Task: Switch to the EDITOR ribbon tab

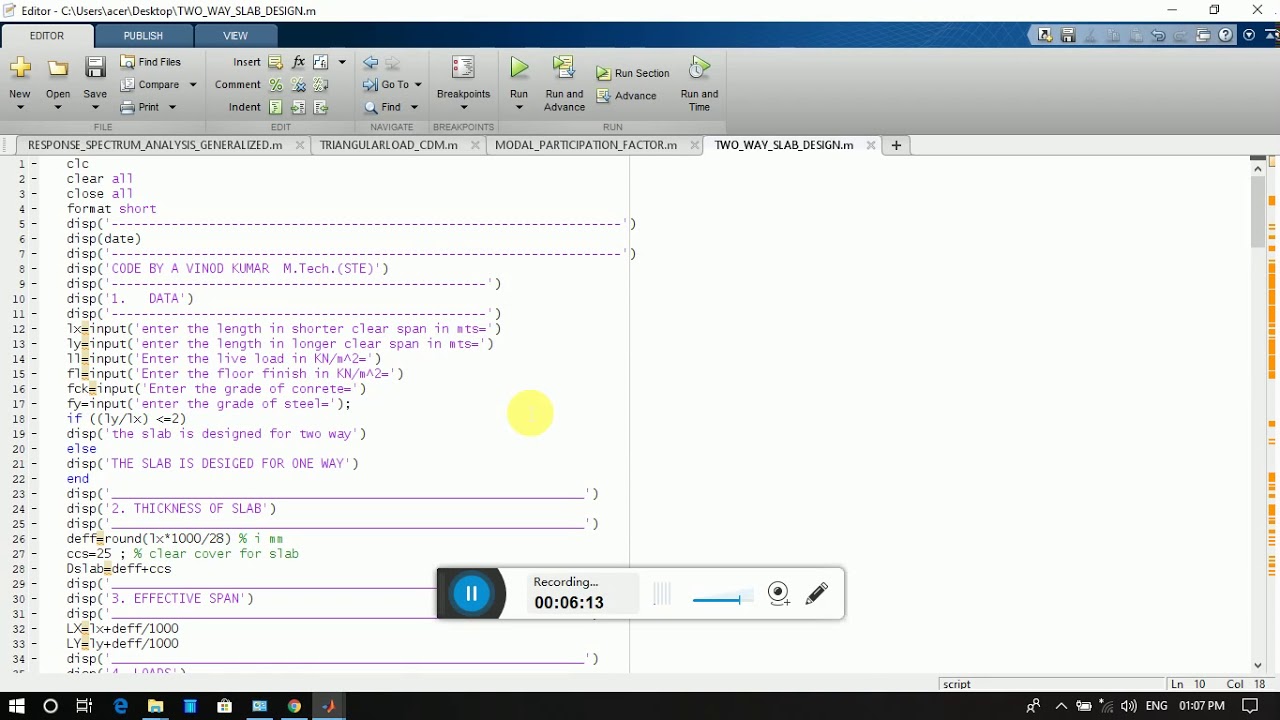Action: (x=47, y=36)
